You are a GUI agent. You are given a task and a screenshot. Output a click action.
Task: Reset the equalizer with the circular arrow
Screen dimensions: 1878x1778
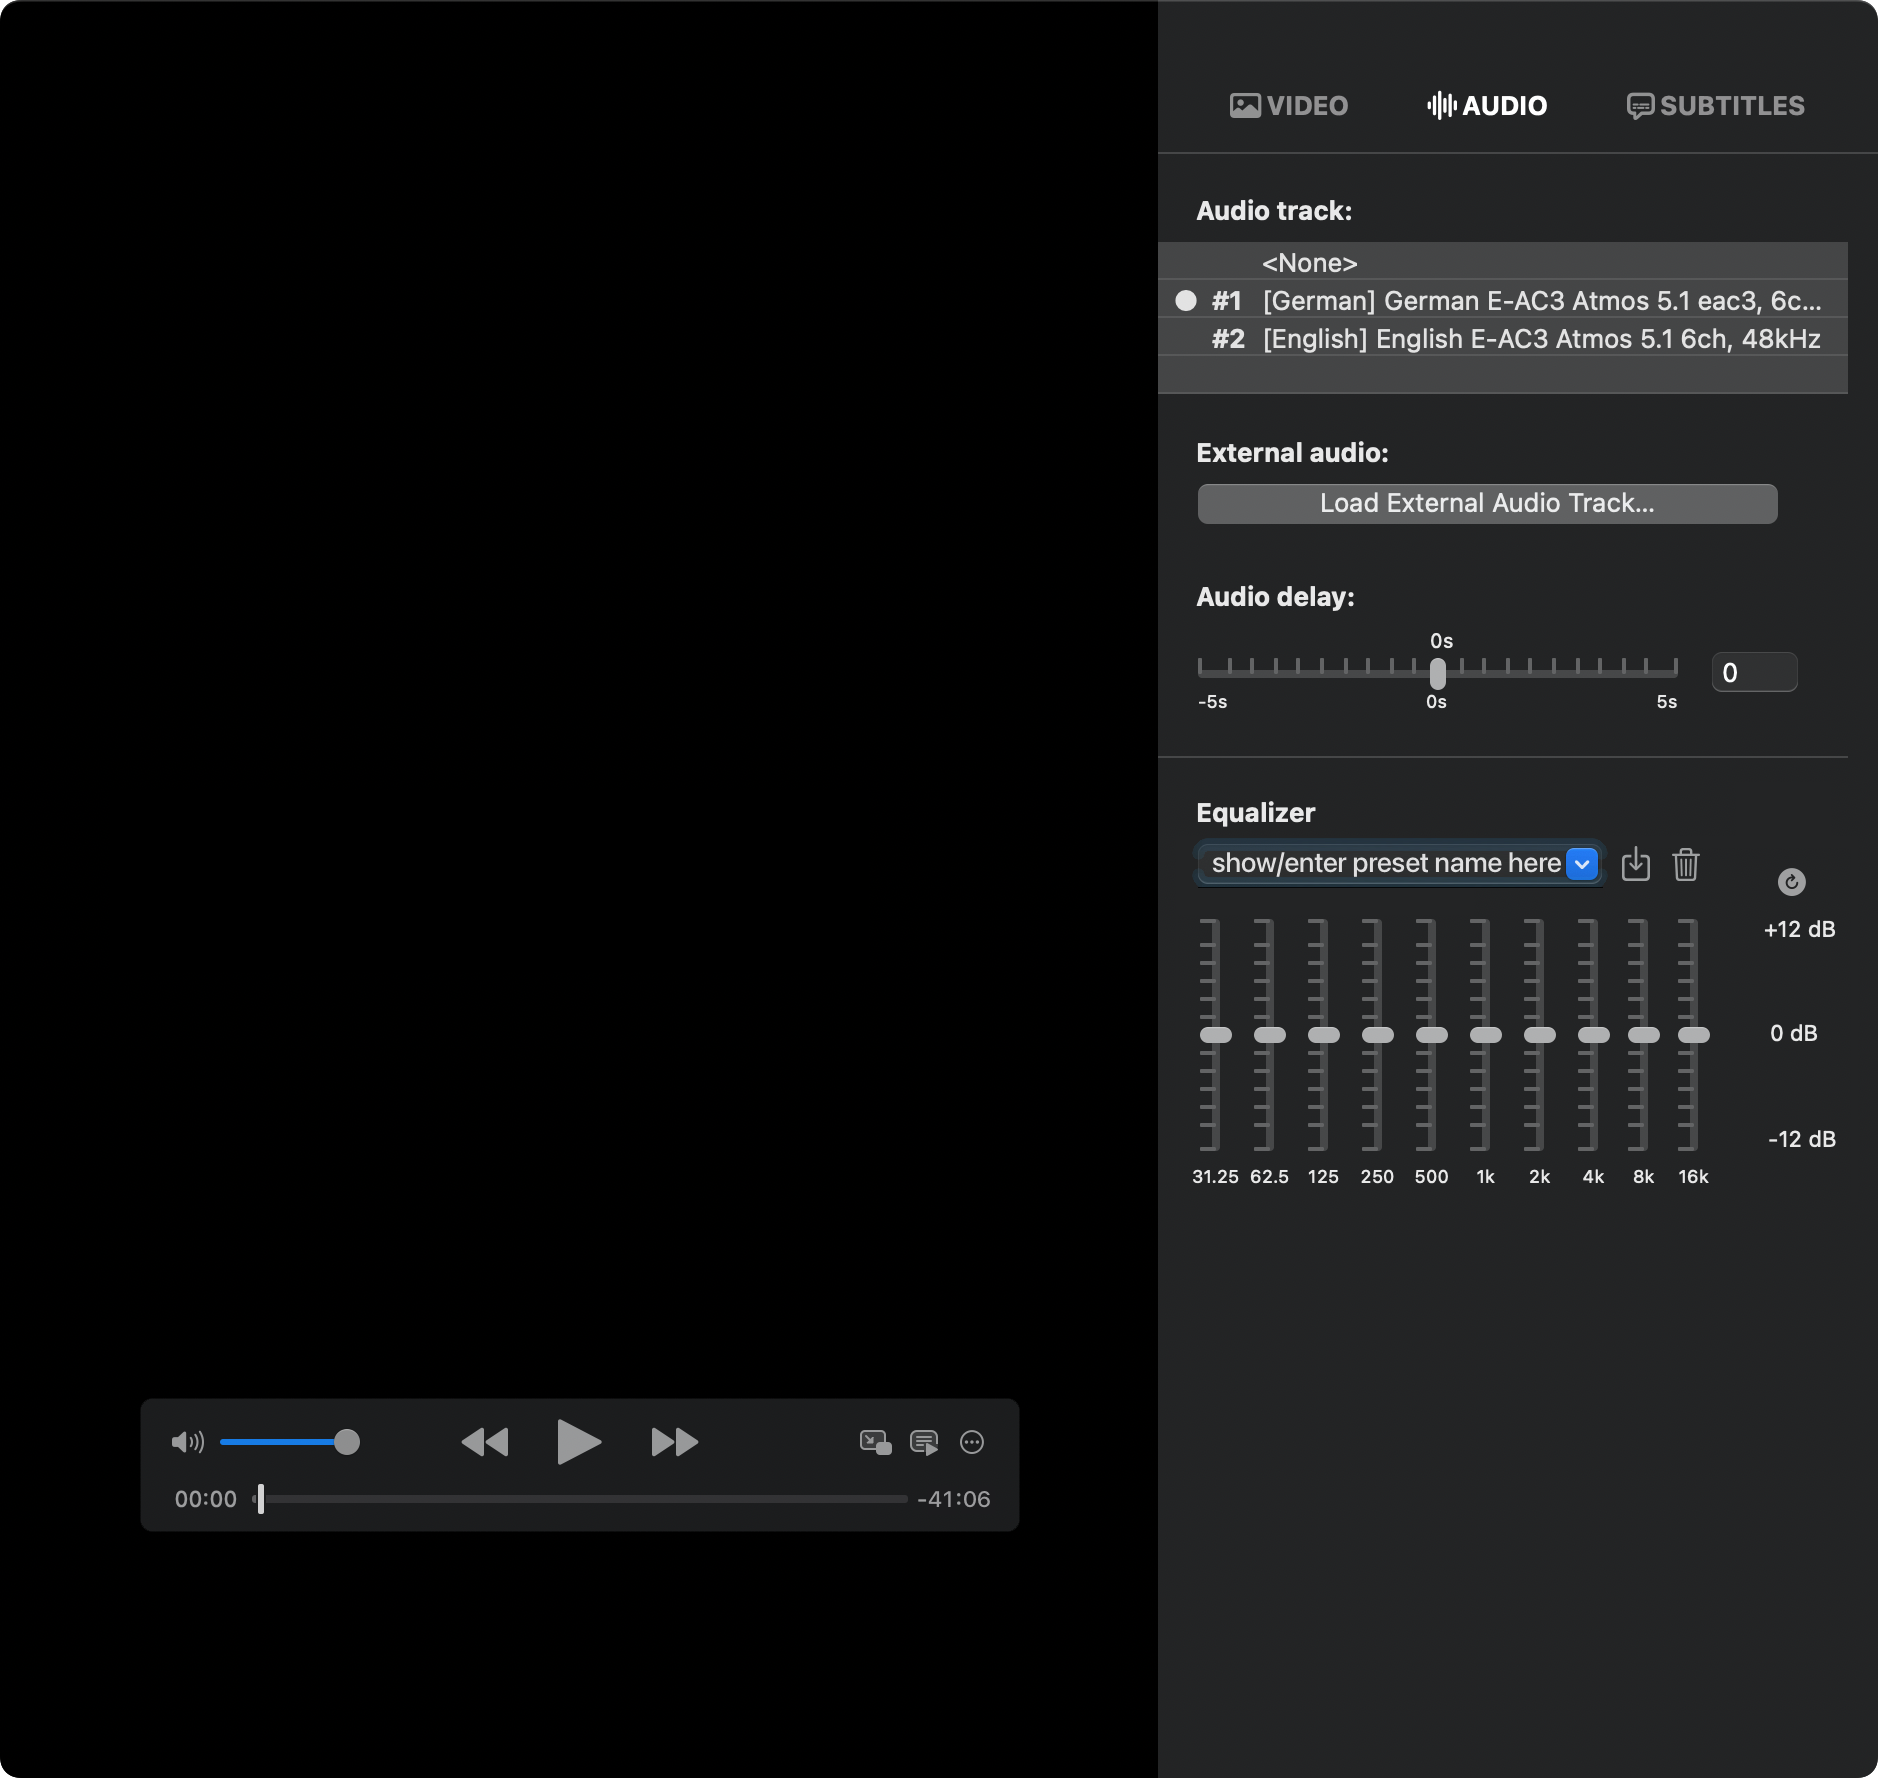tap(1792, 882)
